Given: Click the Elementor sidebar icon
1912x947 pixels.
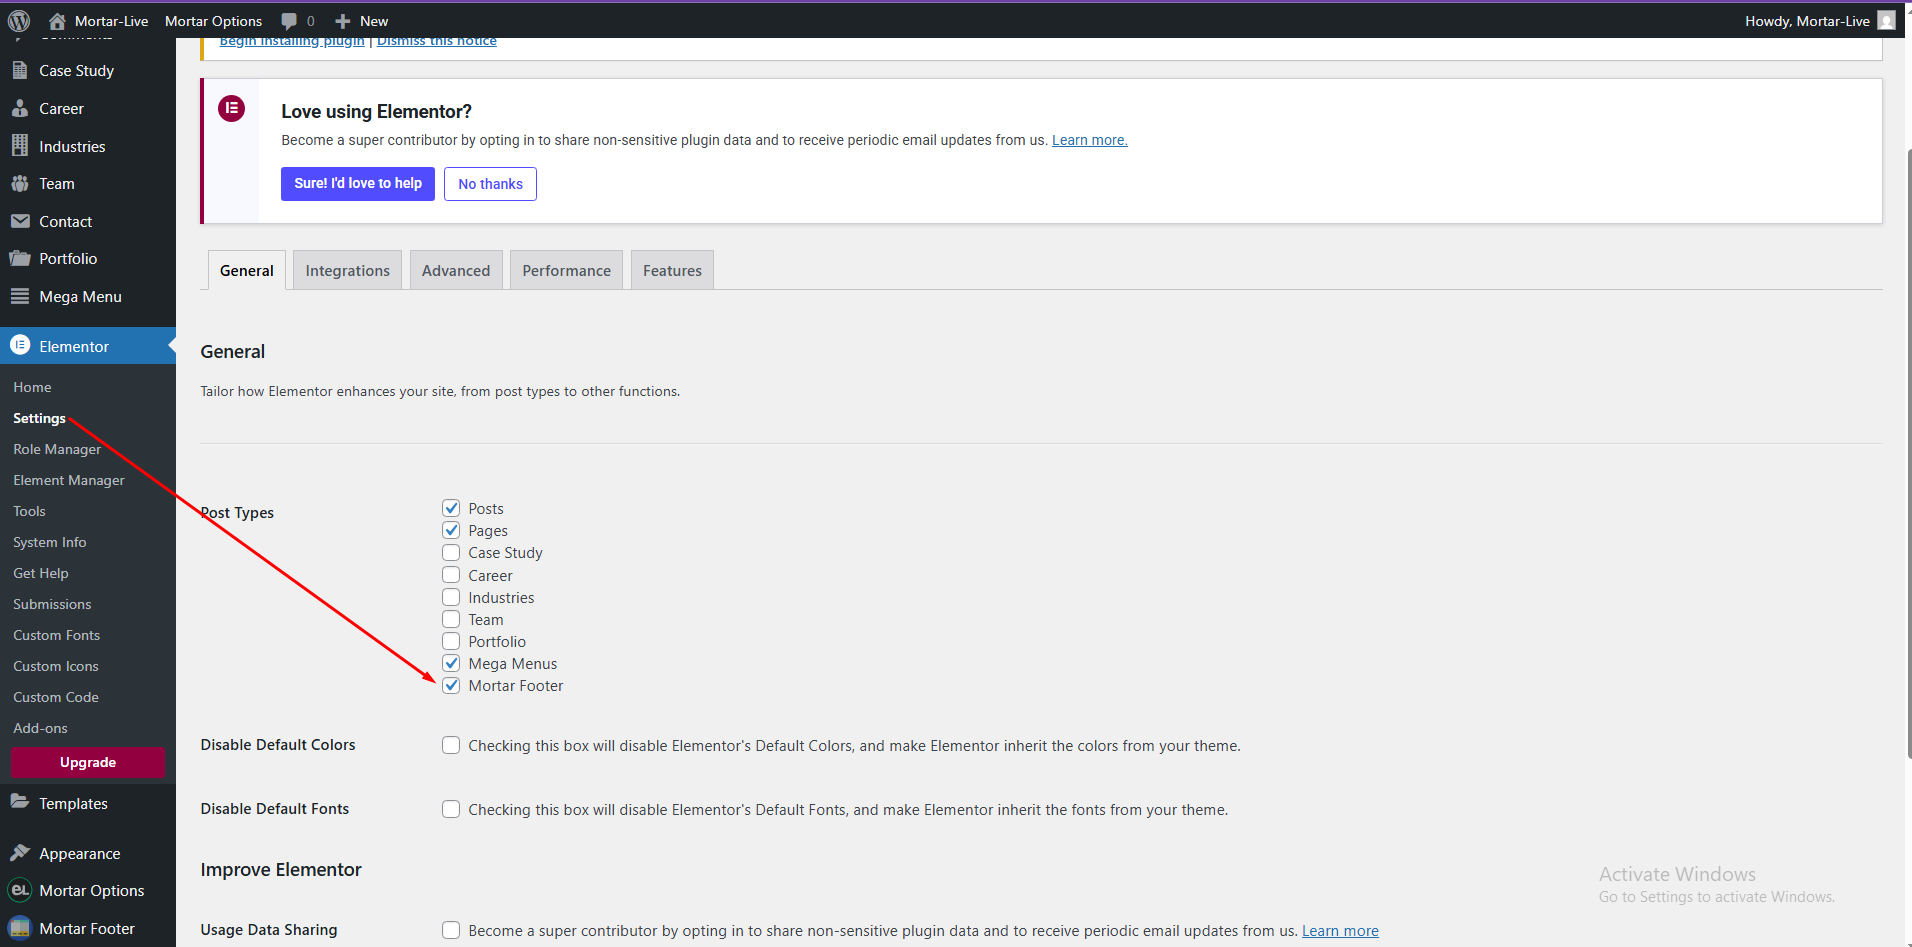Looking at the screenshot, I should click(20, 345).
